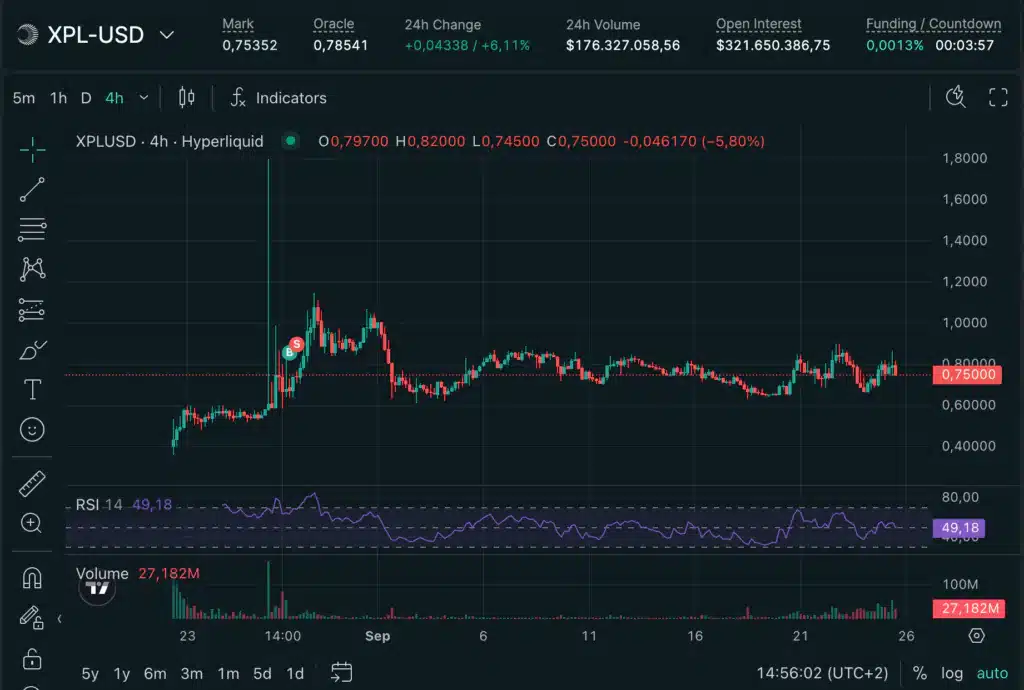This screenshot has height=690, width=1024.
Task: Select the trend line drawing tool
Action: tap(32, 190)
